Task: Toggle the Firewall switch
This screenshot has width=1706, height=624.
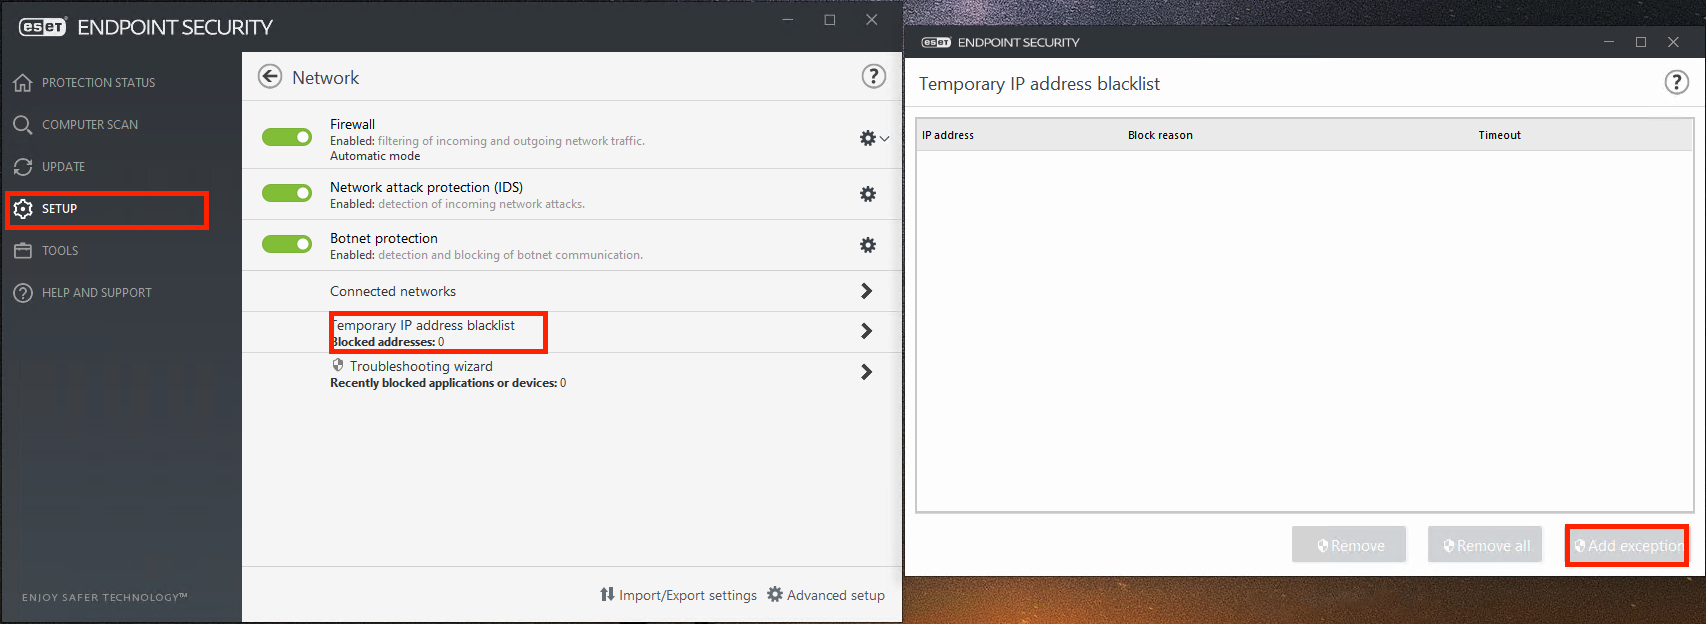Action: (x=287, y=137)
